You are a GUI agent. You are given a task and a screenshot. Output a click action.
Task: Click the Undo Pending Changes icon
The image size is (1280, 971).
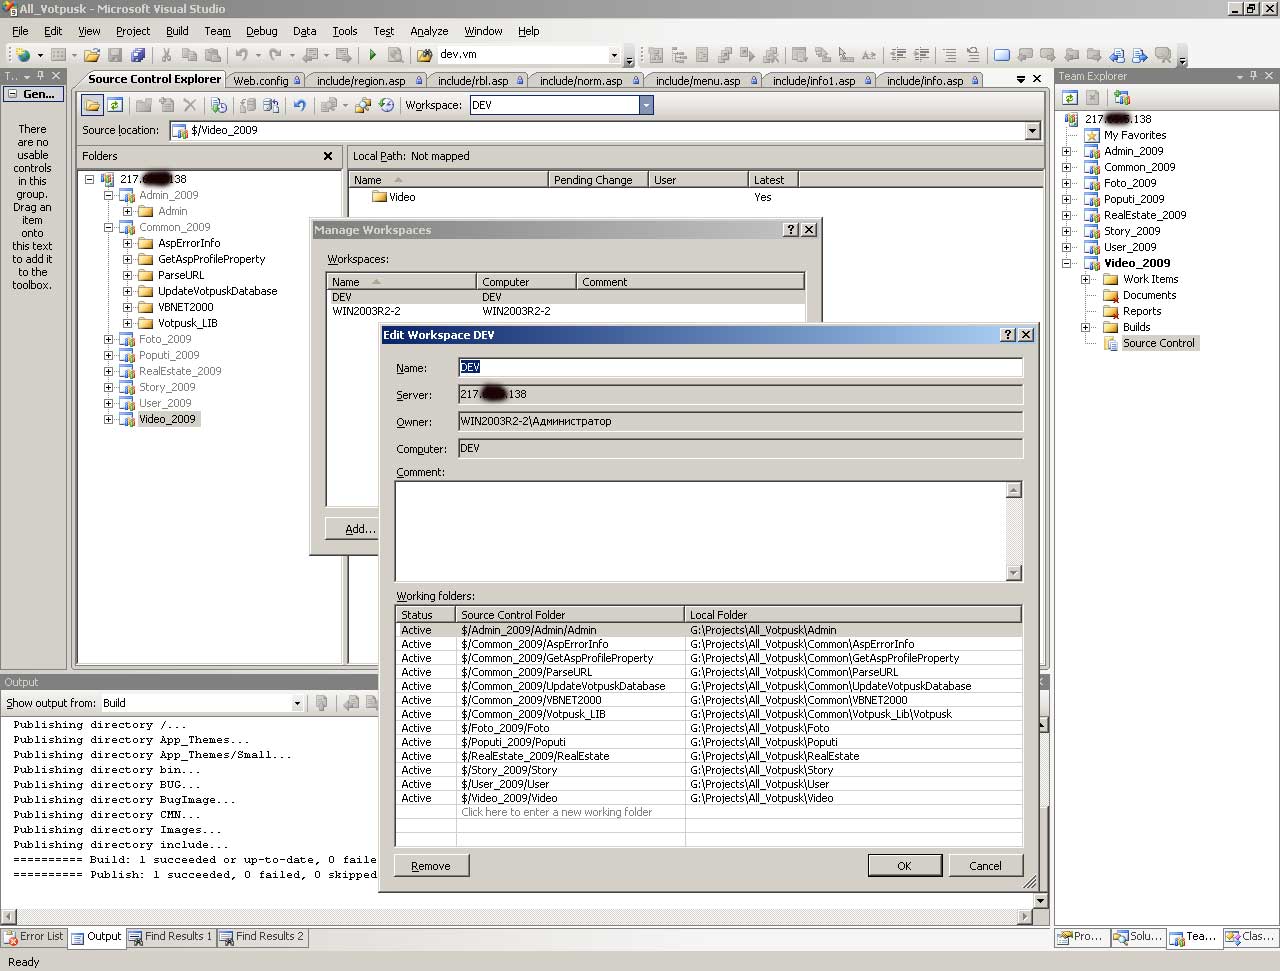pyautogui.click(x=299, y=105)
